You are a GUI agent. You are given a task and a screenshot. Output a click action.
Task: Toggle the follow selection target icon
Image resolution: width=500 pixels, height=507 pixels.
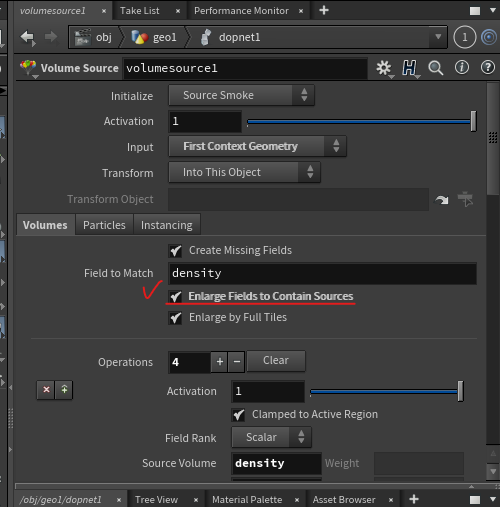click(489, 37)
